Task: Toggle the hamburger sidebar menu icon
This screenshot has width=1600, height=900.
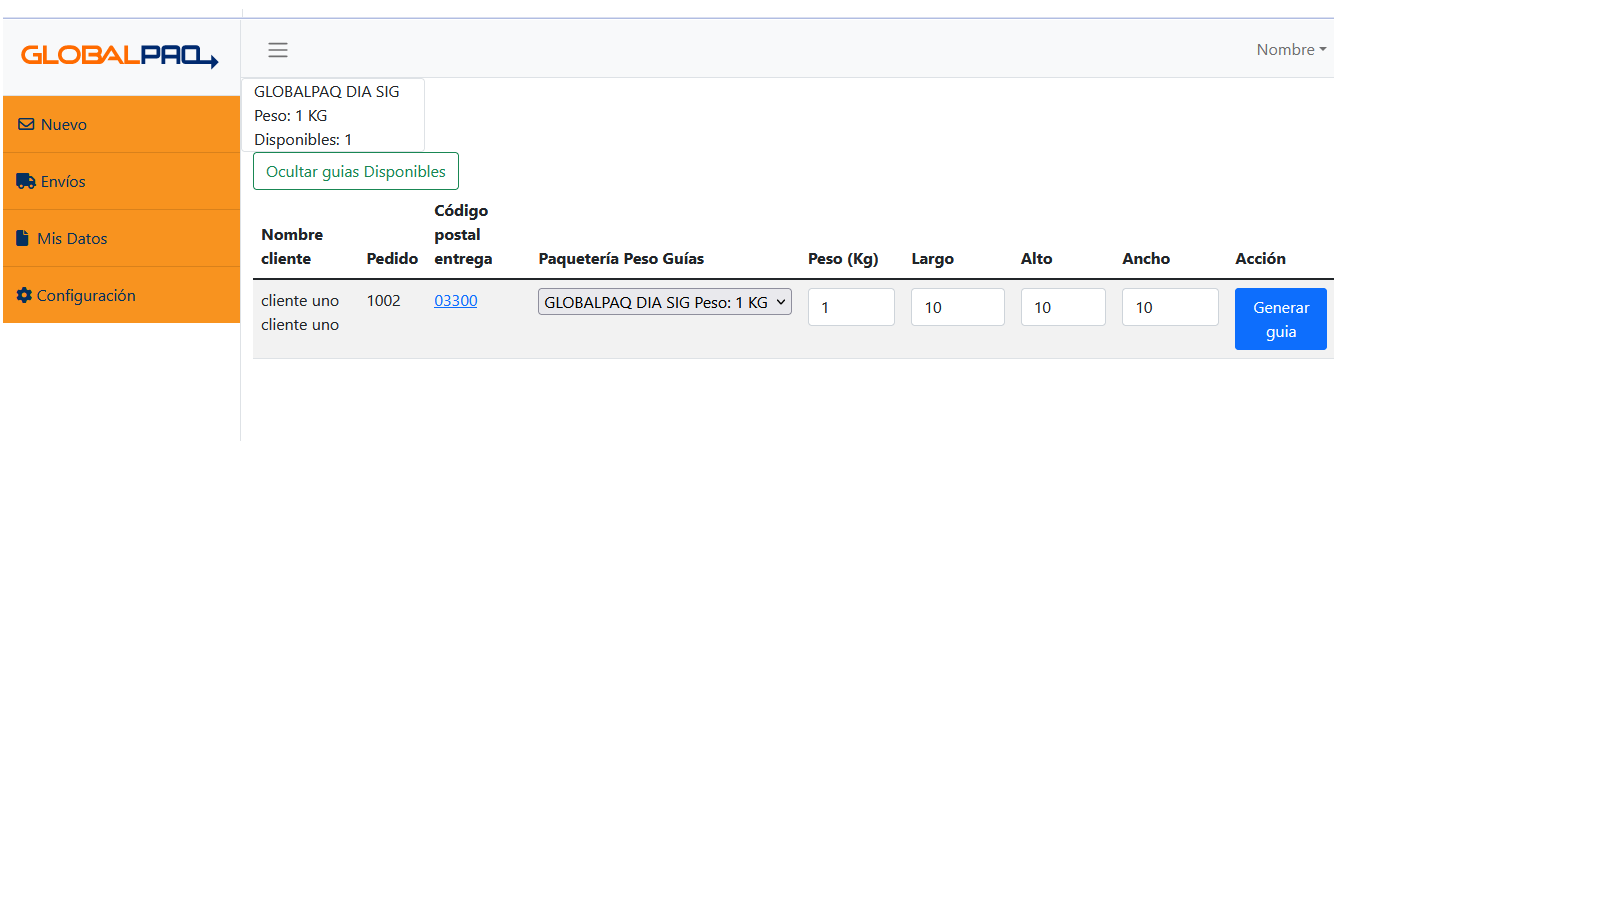Action: pyautogui.click(x=278, y=50)
